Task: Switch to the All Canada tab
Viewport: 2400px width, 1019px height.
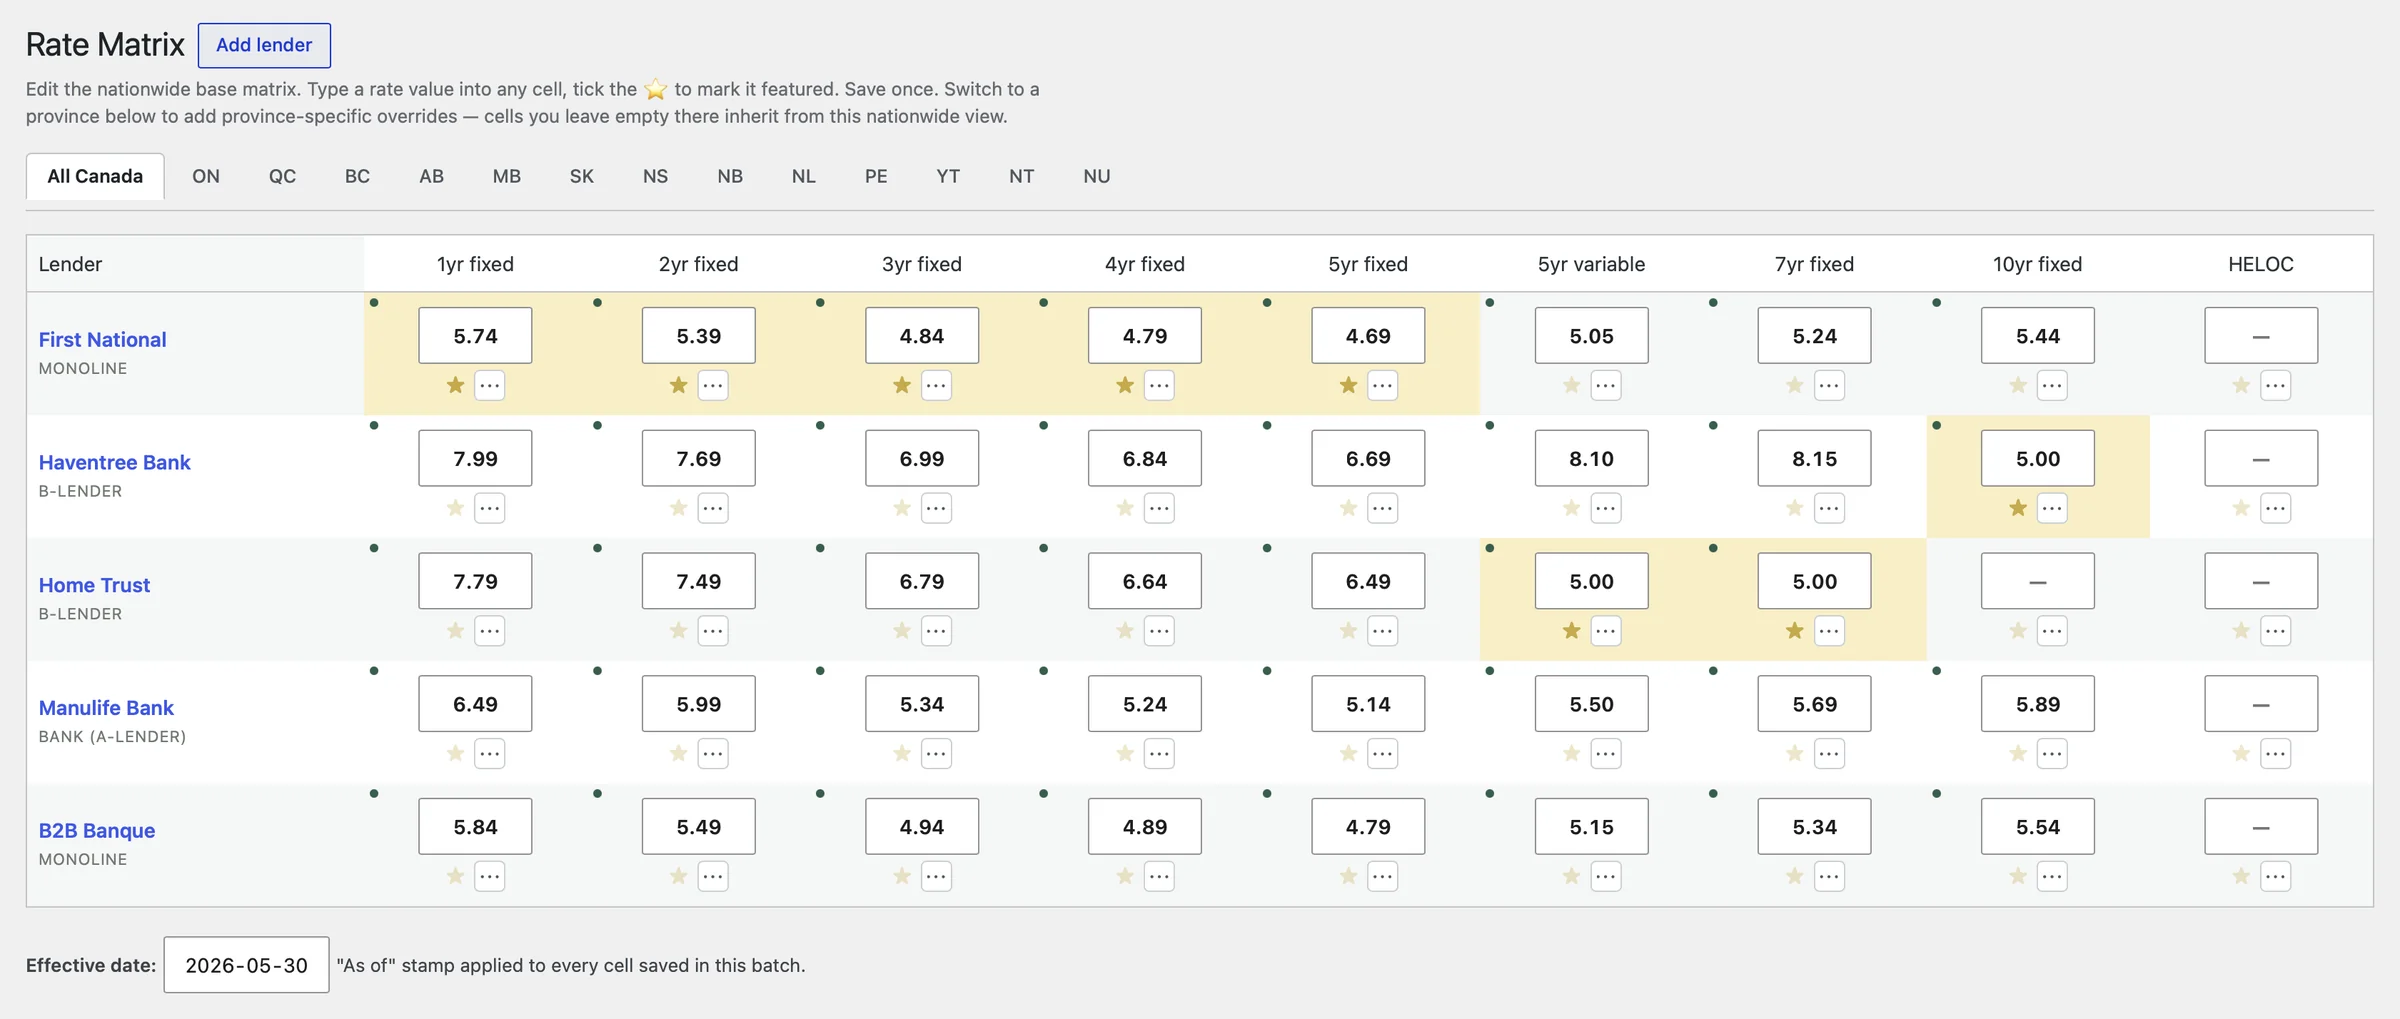Action: pos(95,176)
